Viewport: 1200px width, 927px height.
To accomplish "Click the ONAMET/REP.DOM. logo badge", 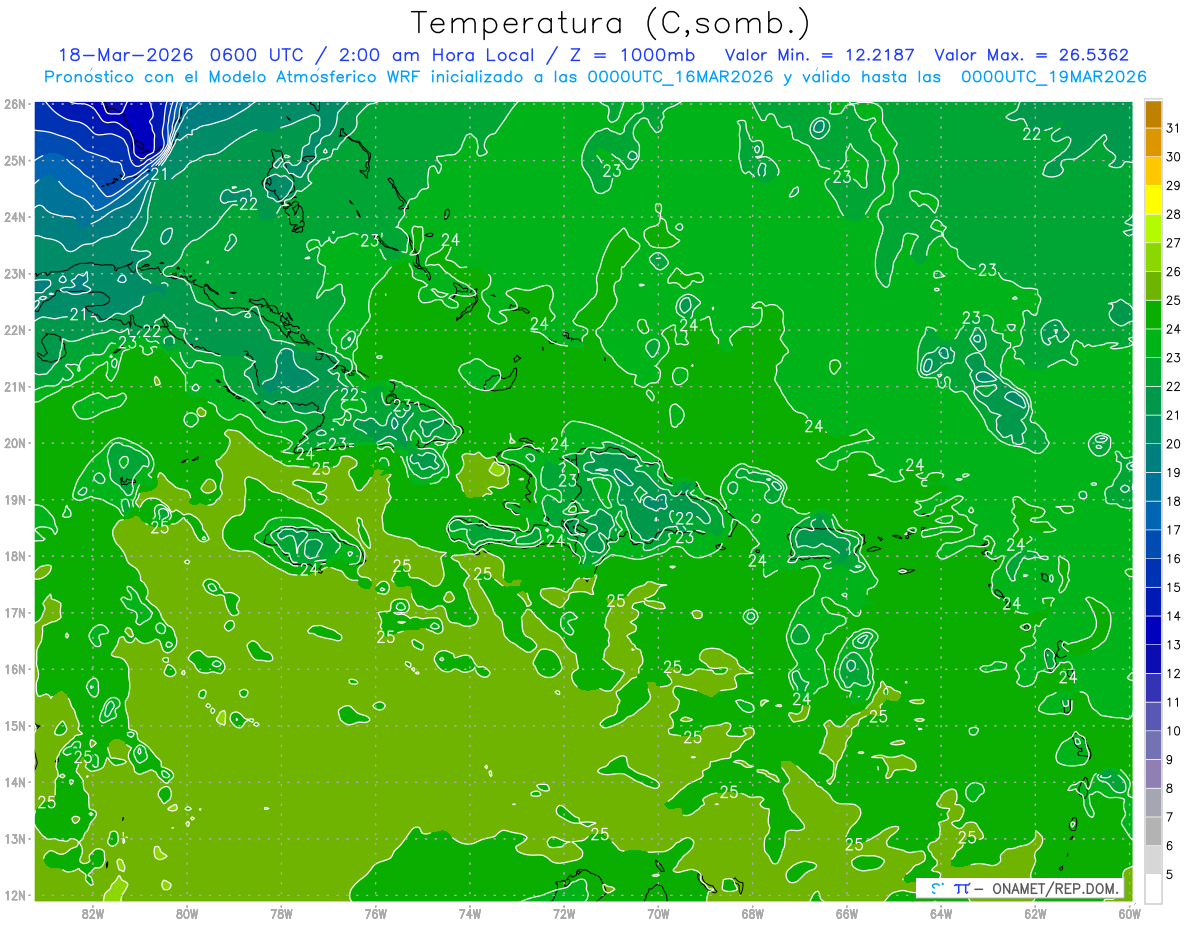I will click(x=1021, y=888).
